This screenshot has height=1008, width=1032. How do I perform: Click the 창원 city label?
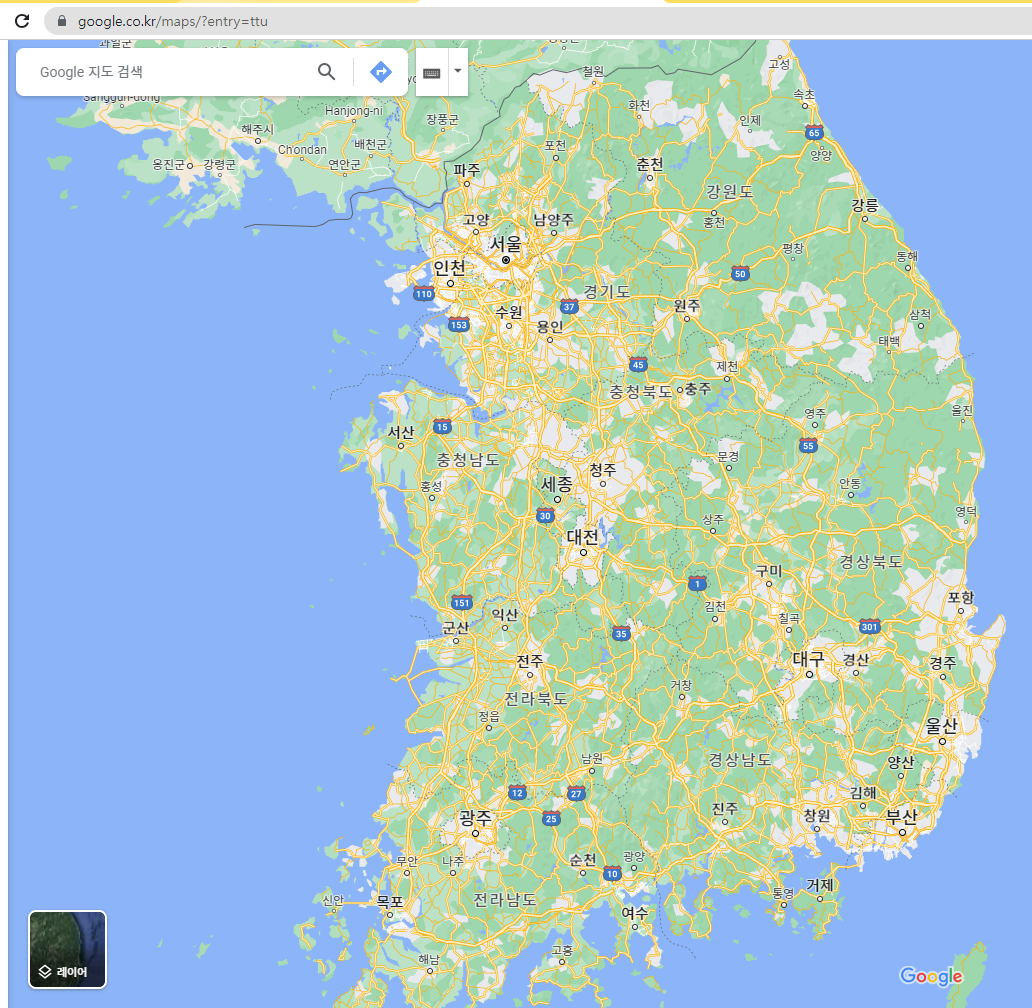pyautogui.click(x=817, y=815)
